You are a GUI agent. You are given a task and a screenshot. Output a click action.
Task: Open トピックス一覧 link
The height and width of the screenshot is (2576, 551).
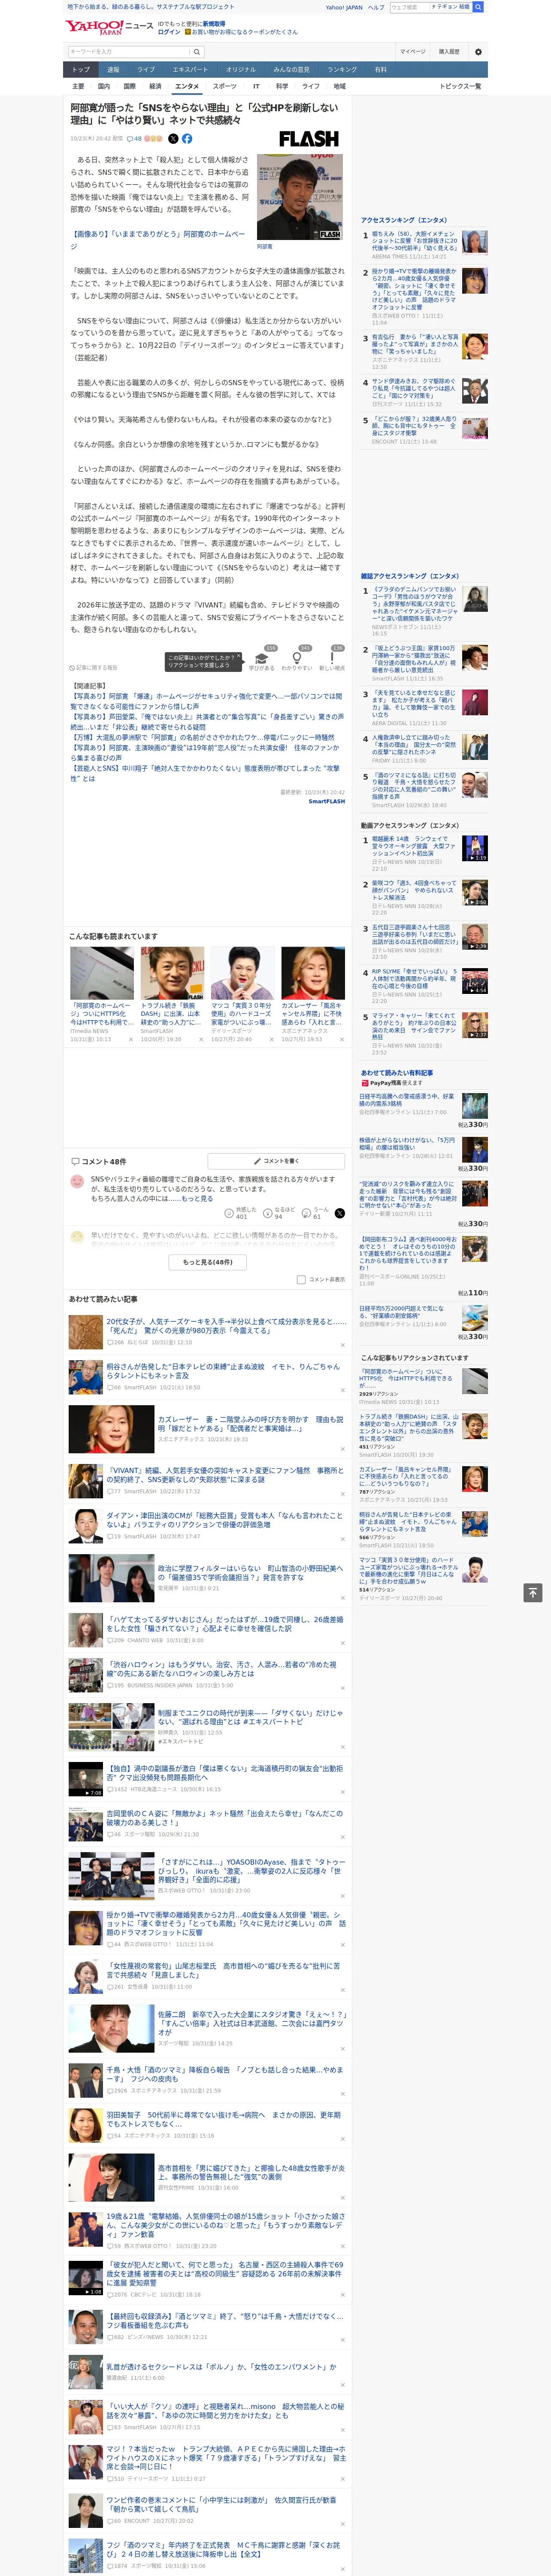460,86
